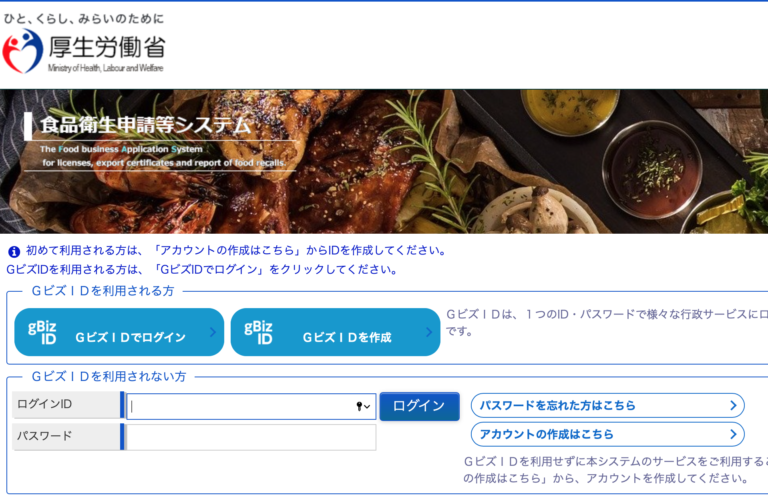
Task: Click the arrow at right of GビズIDでログイン button
Action: [213, 332]
